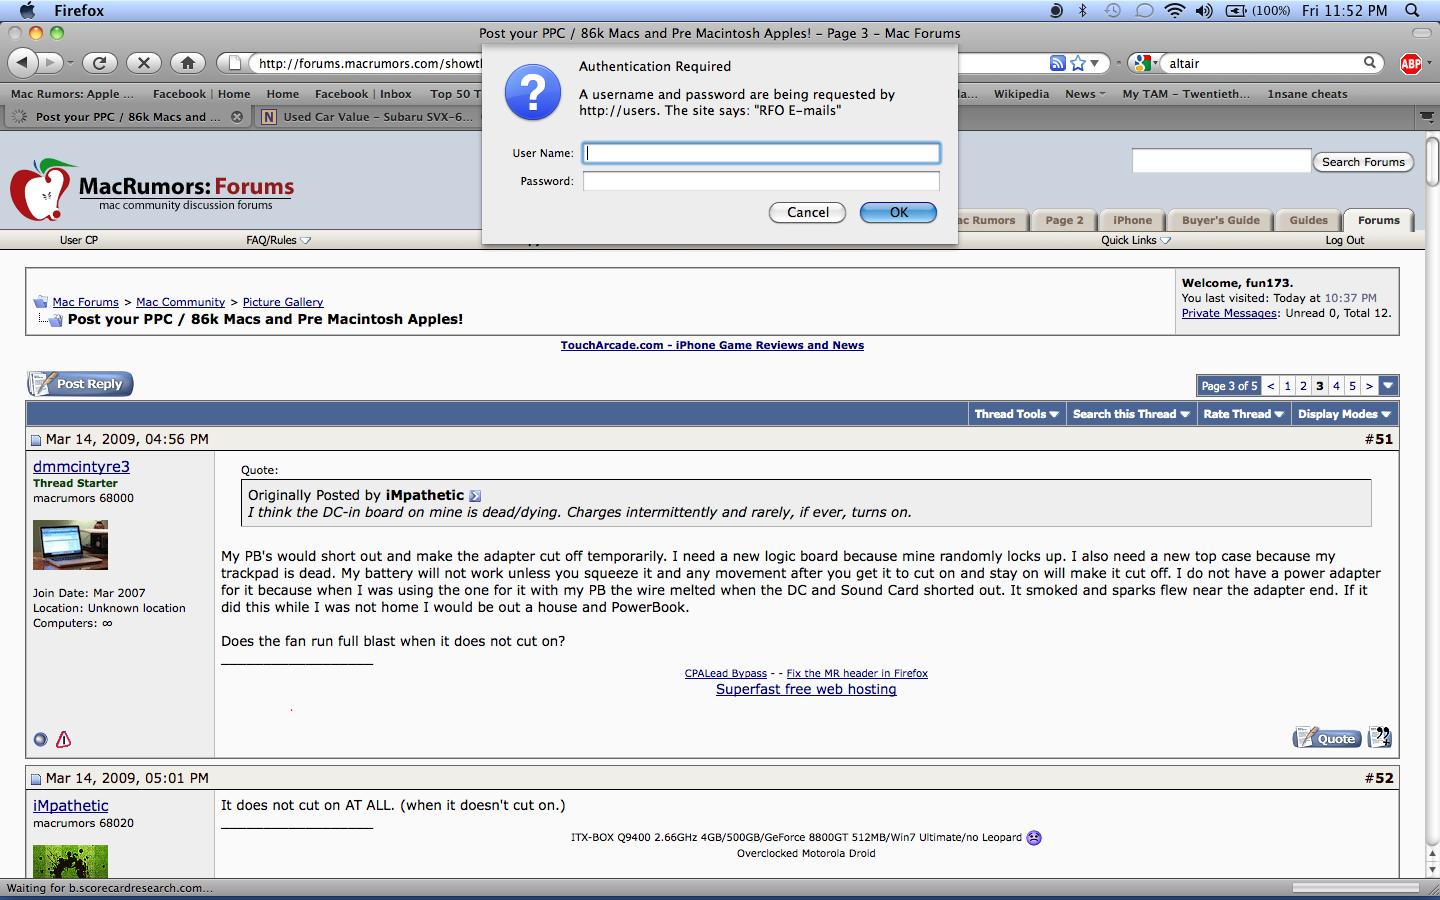
Task: Go to the home page icon
Action: click(188, 63)
